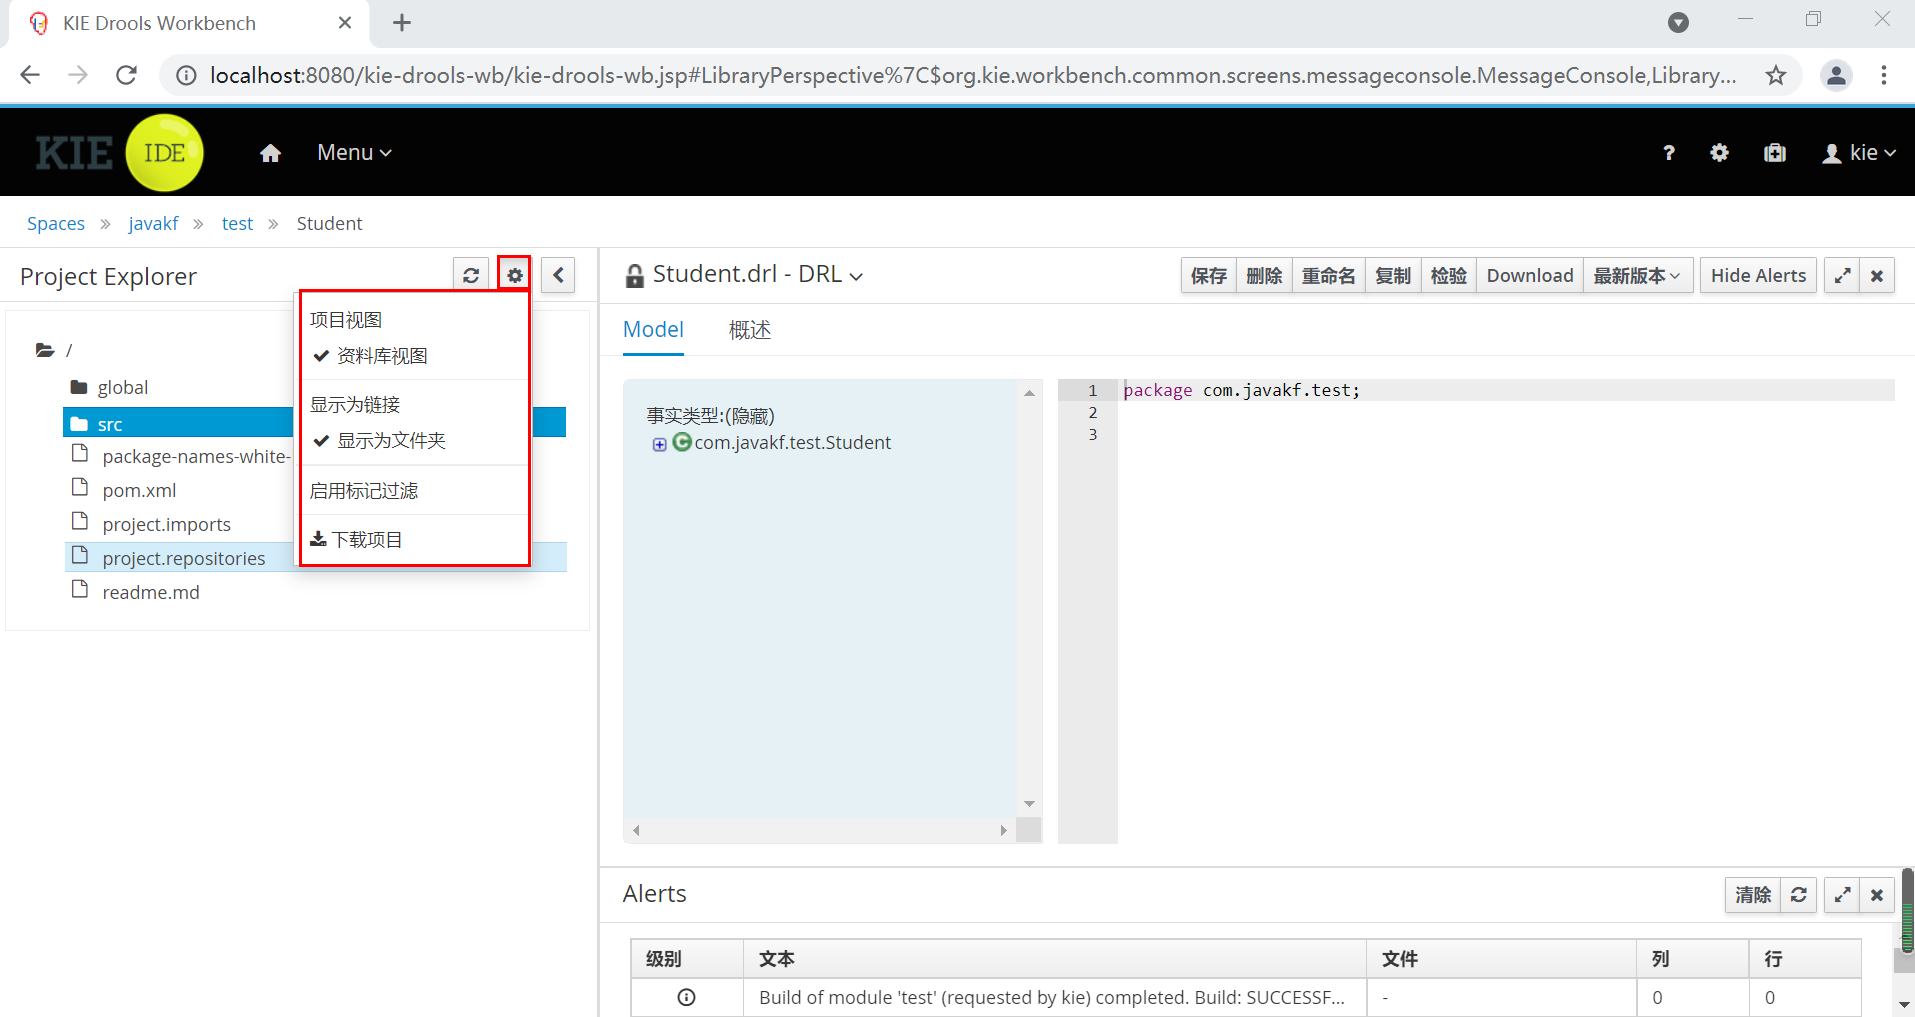Click the Download button
1915x1017 pixels.
(x=1529, y=275)
